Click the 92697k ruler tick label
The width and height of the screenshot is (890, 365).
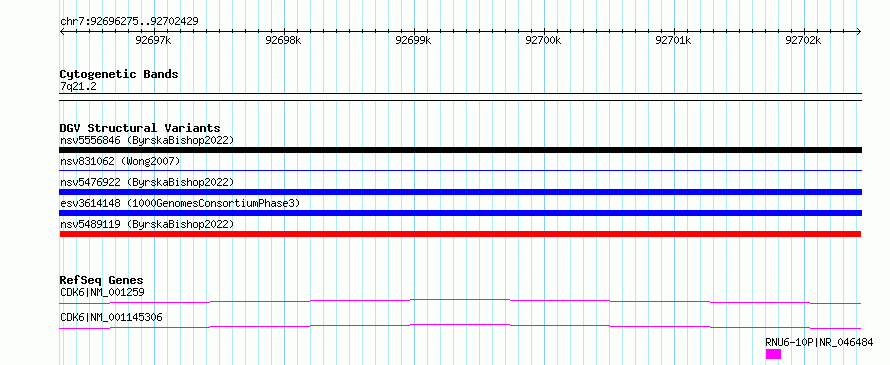tap(154, 40)
